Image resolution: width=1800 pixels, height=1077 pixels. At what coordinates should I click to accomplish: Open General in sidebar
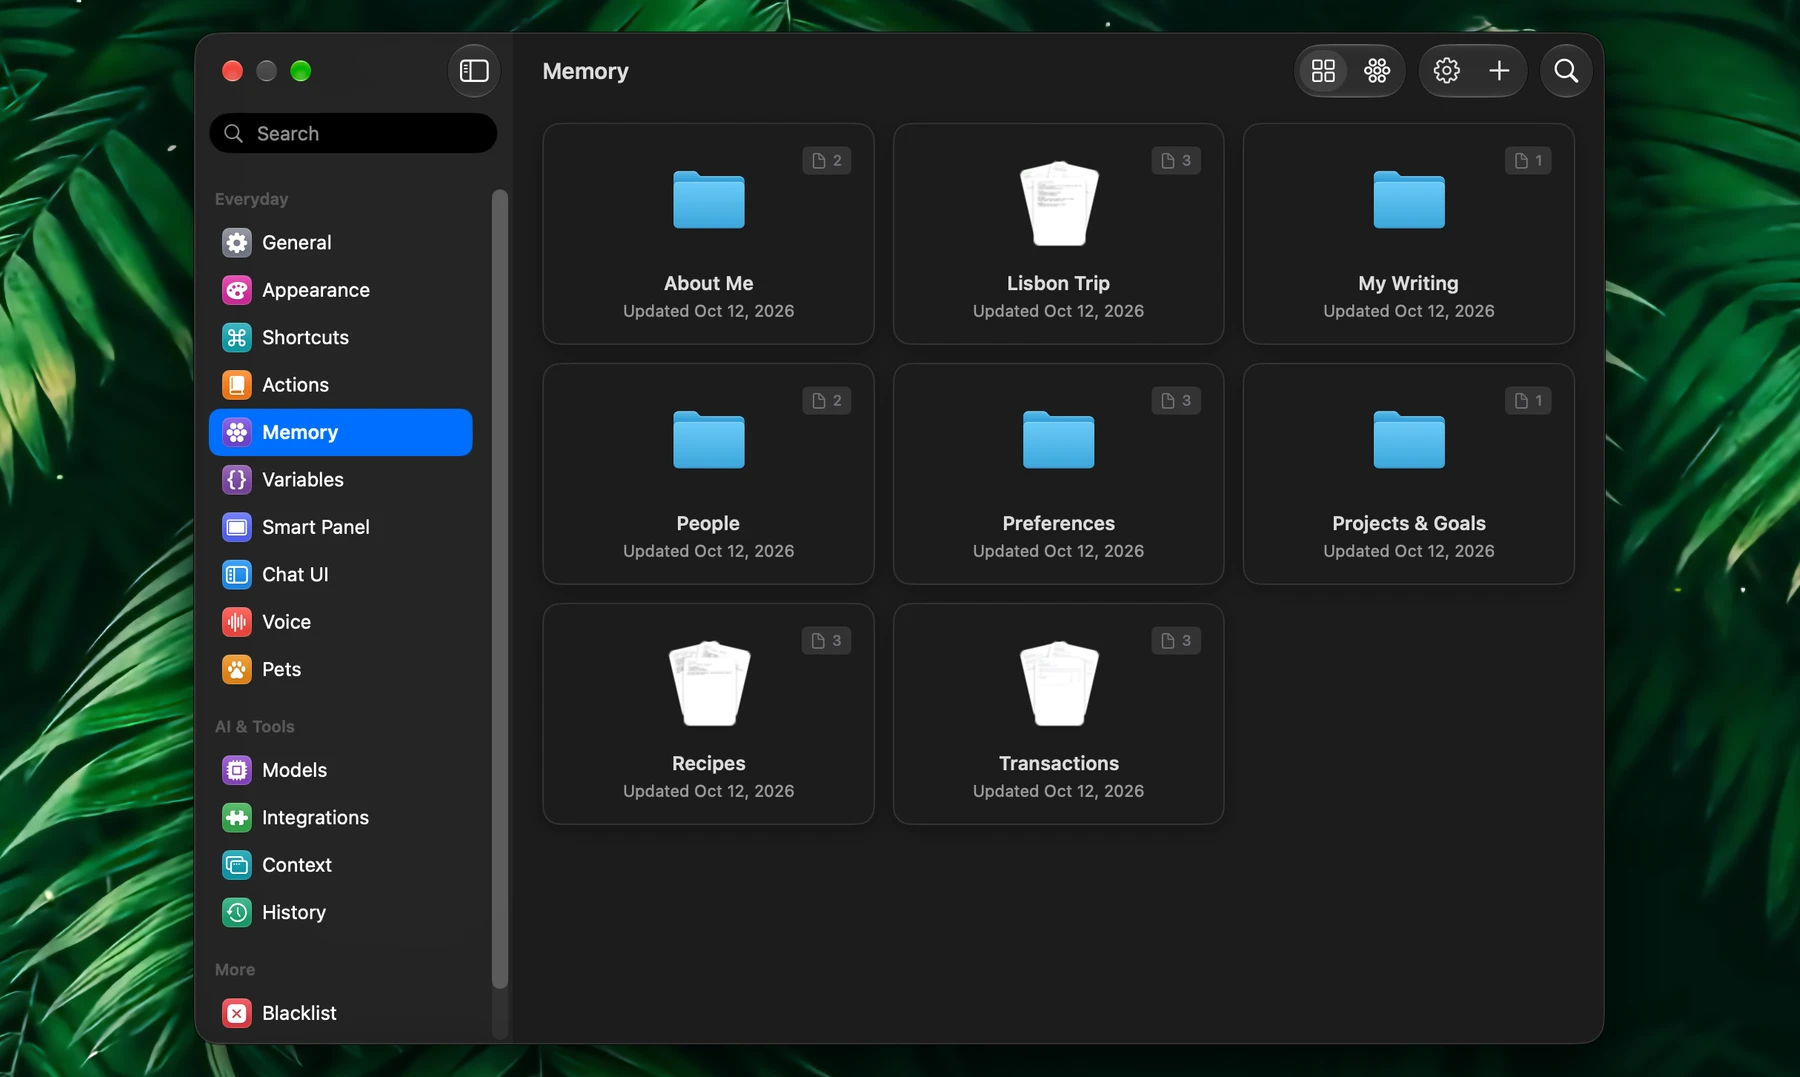click(340, 243)
